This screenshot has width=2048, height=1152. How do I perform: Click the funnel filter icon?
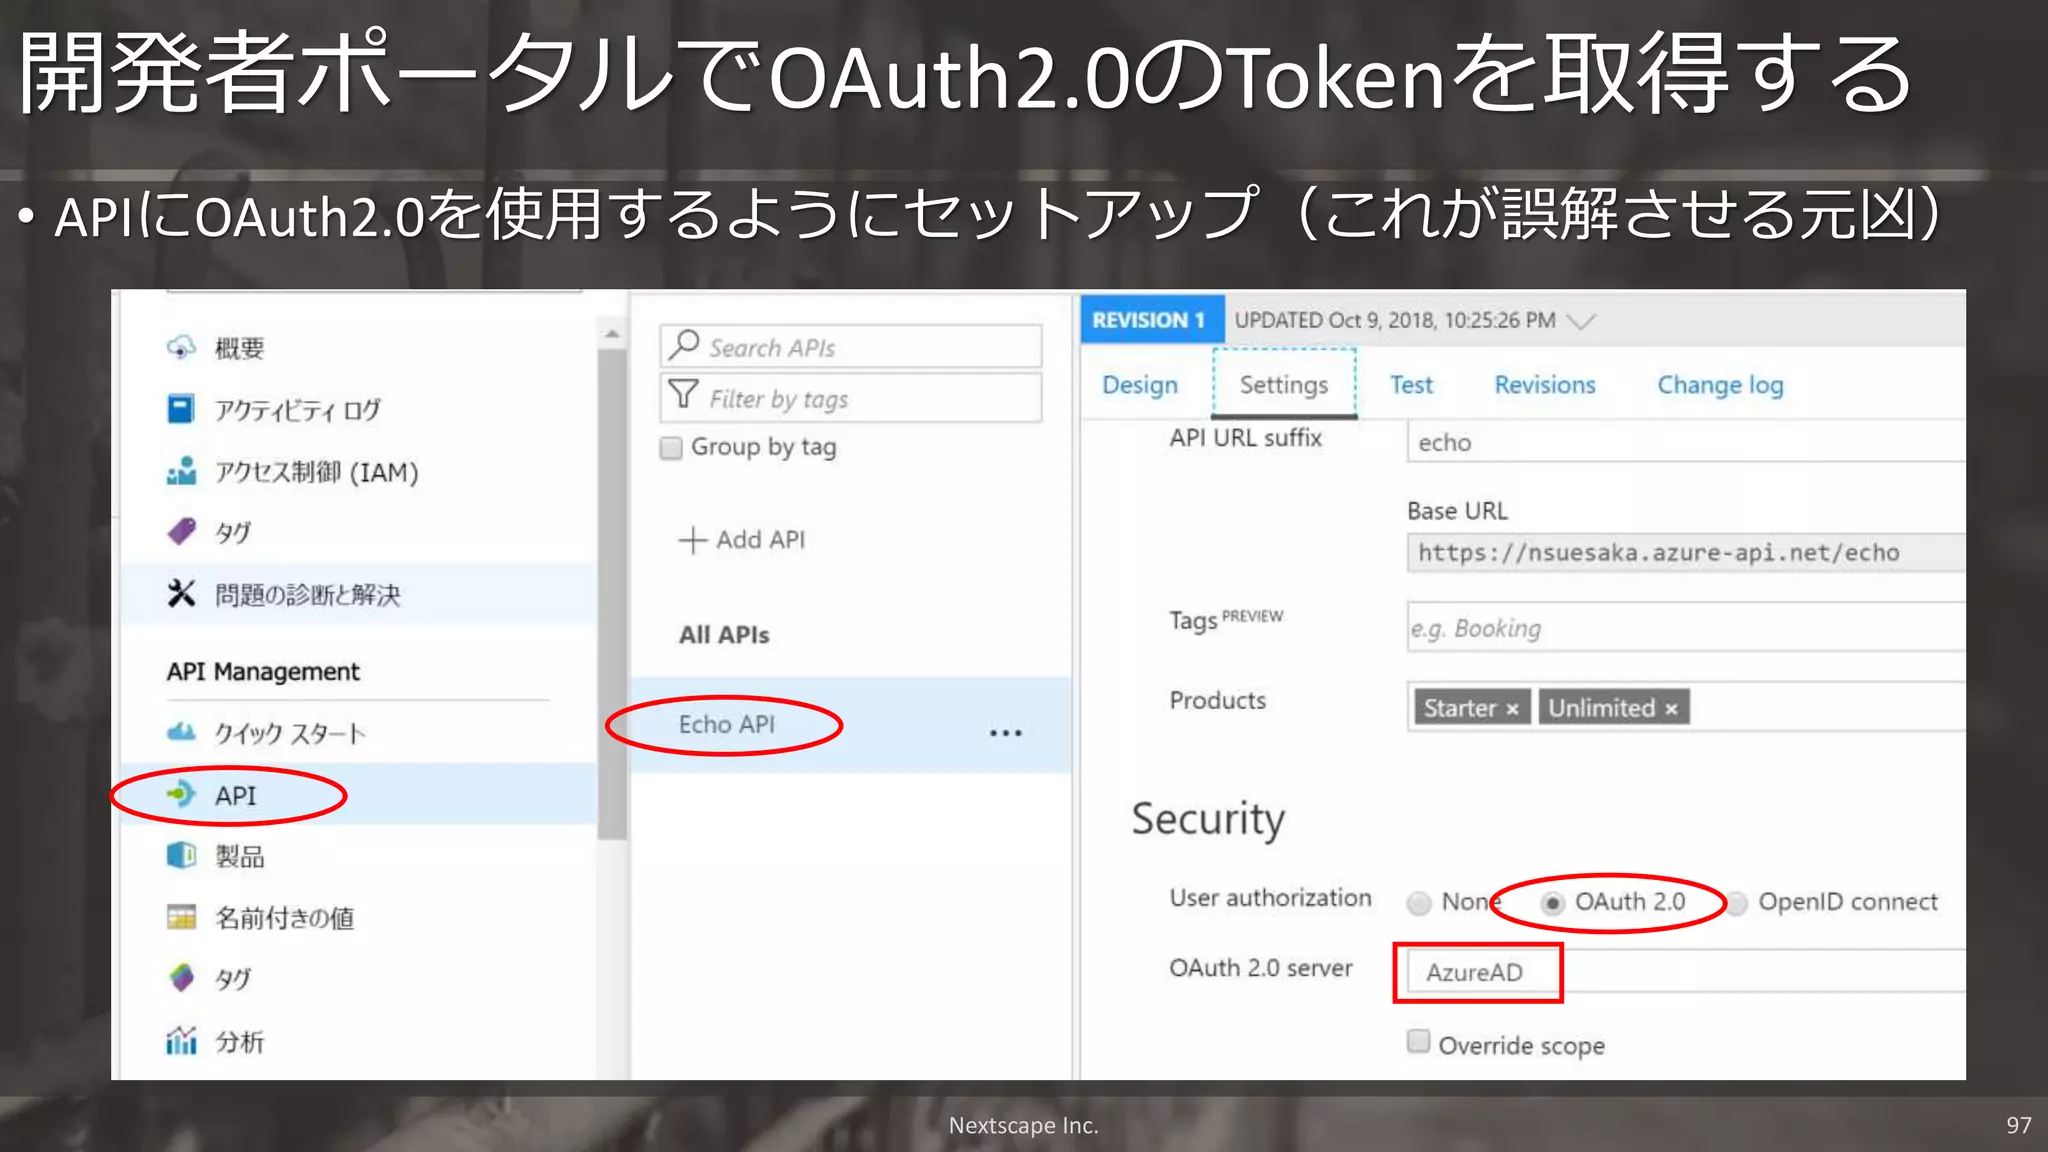(683, 395)
